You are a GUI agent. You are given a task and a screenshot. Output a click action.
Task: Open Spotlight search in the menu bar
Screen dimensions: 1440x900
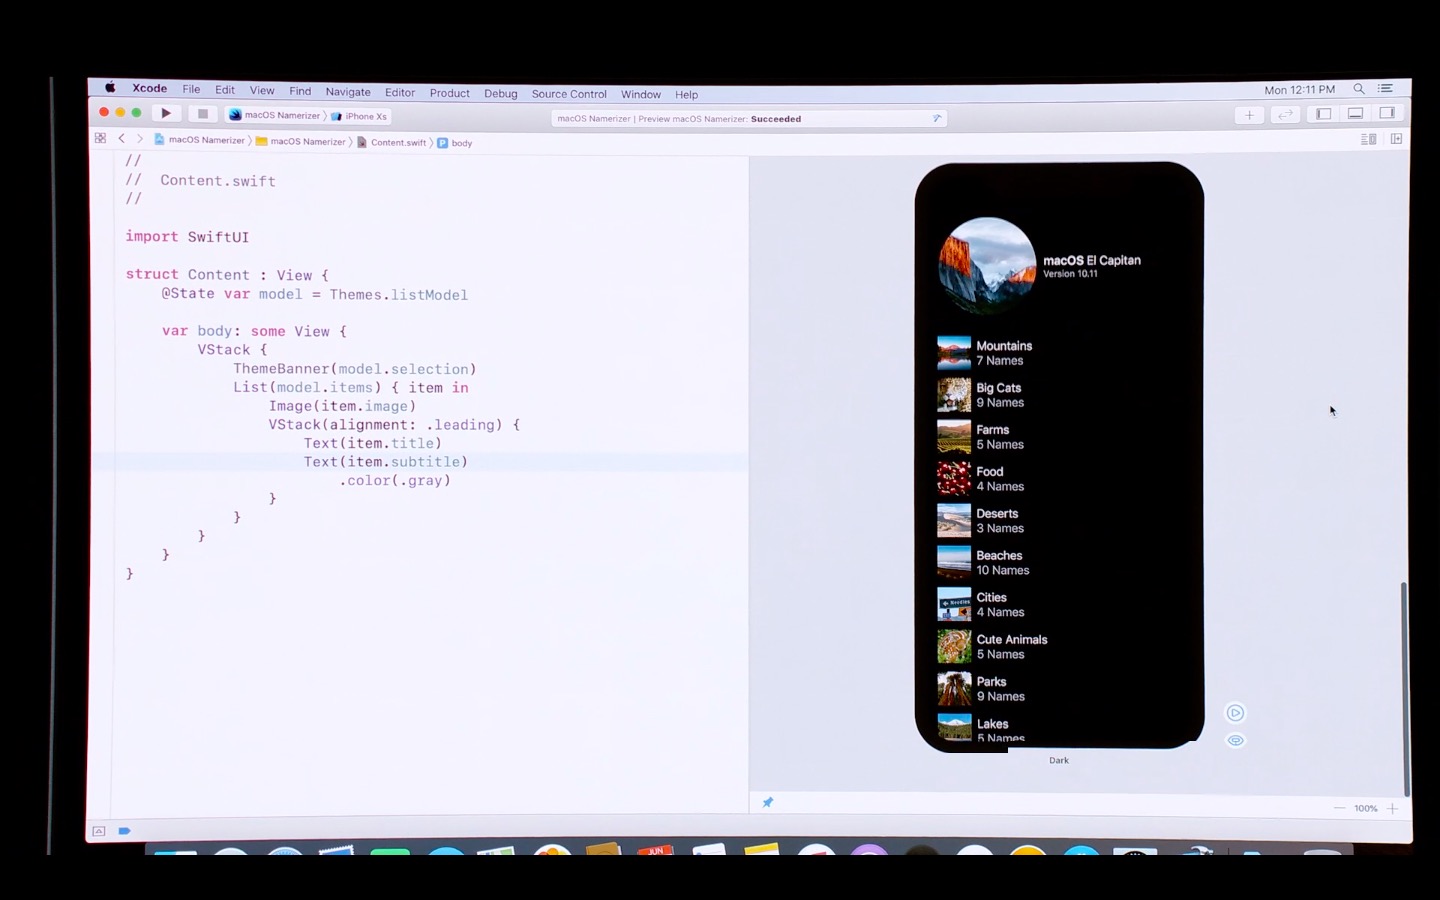(1358, 89)
